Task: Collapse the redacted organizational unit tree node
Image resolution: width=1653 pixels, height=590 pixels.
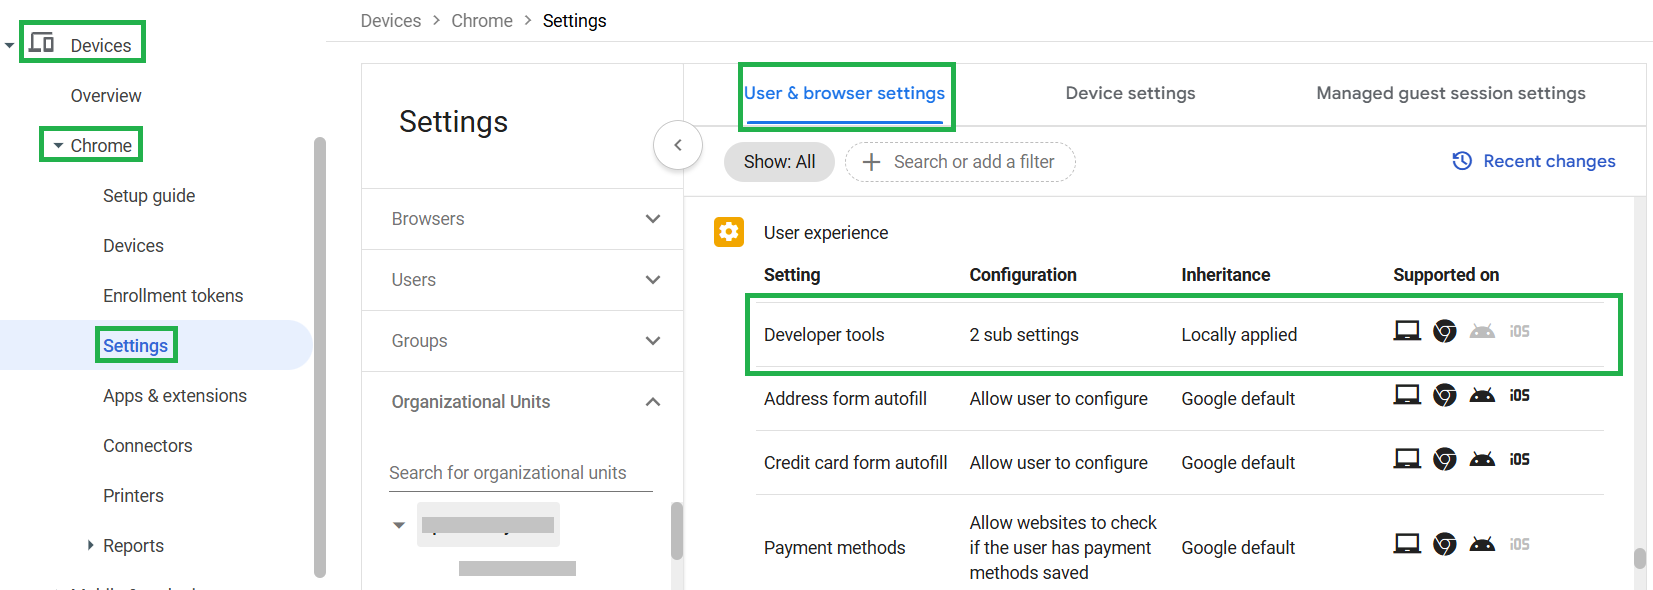Action: [399, 525]
